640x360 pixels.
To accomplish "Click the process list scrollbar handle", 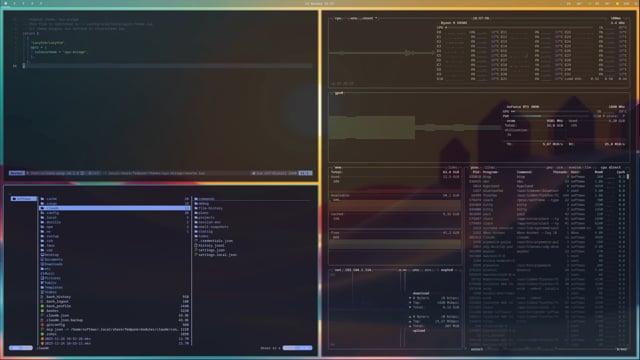I will click(628, 177).
